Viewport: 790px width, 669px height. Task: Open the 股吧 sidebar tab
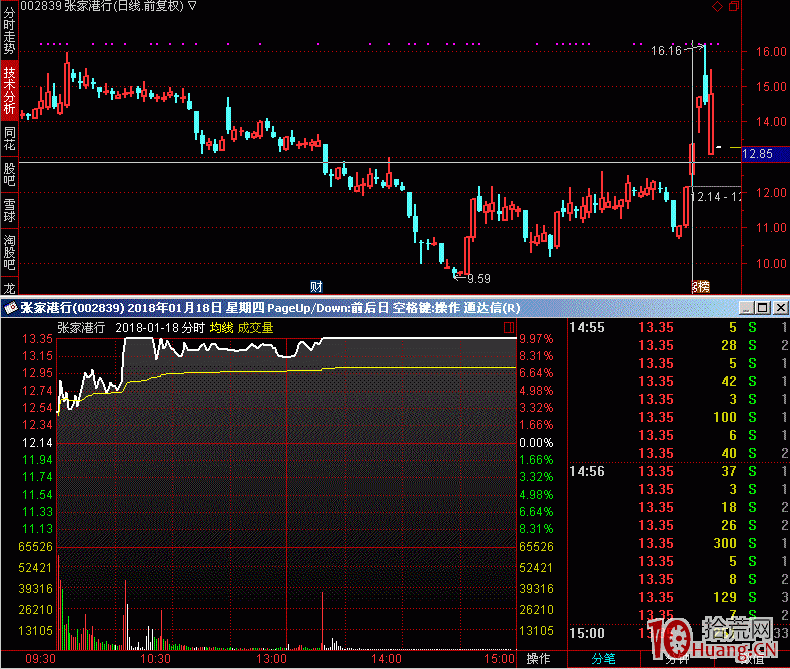pyautogui.click(x=9, y=174)
